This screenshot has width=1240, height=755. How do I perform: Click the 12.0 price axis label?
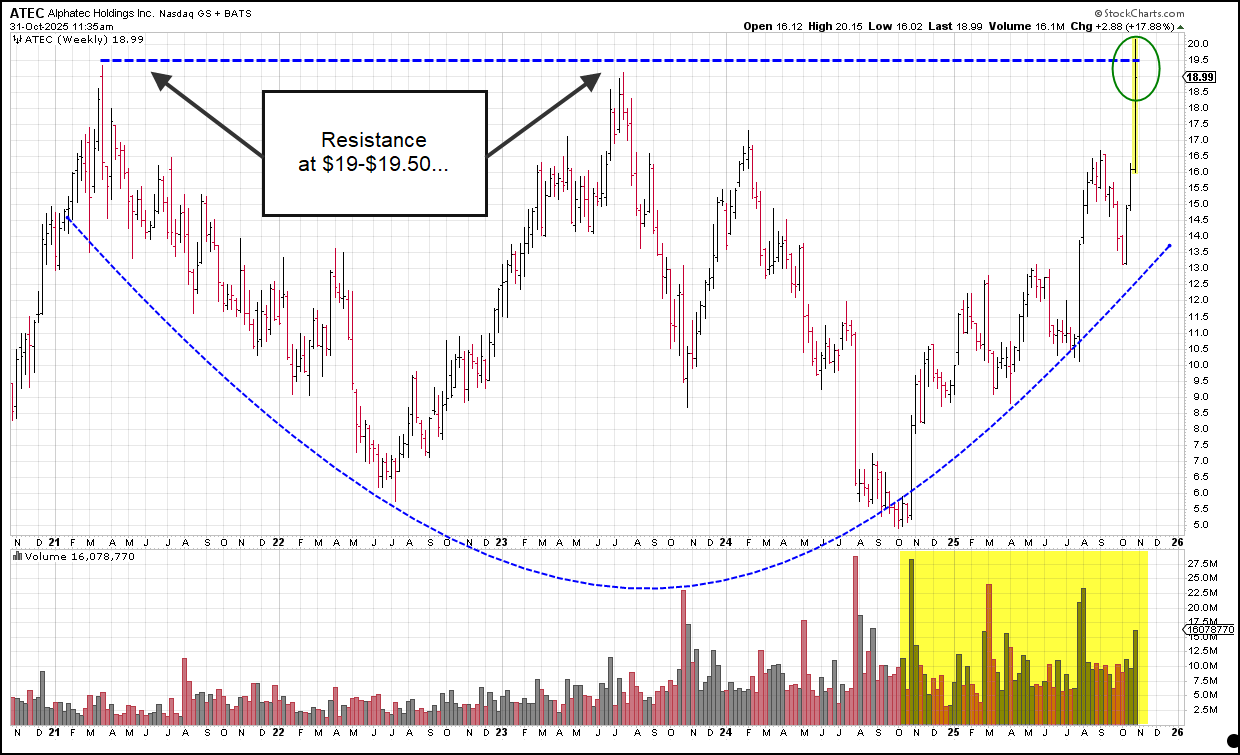(x=1199, y=299)
